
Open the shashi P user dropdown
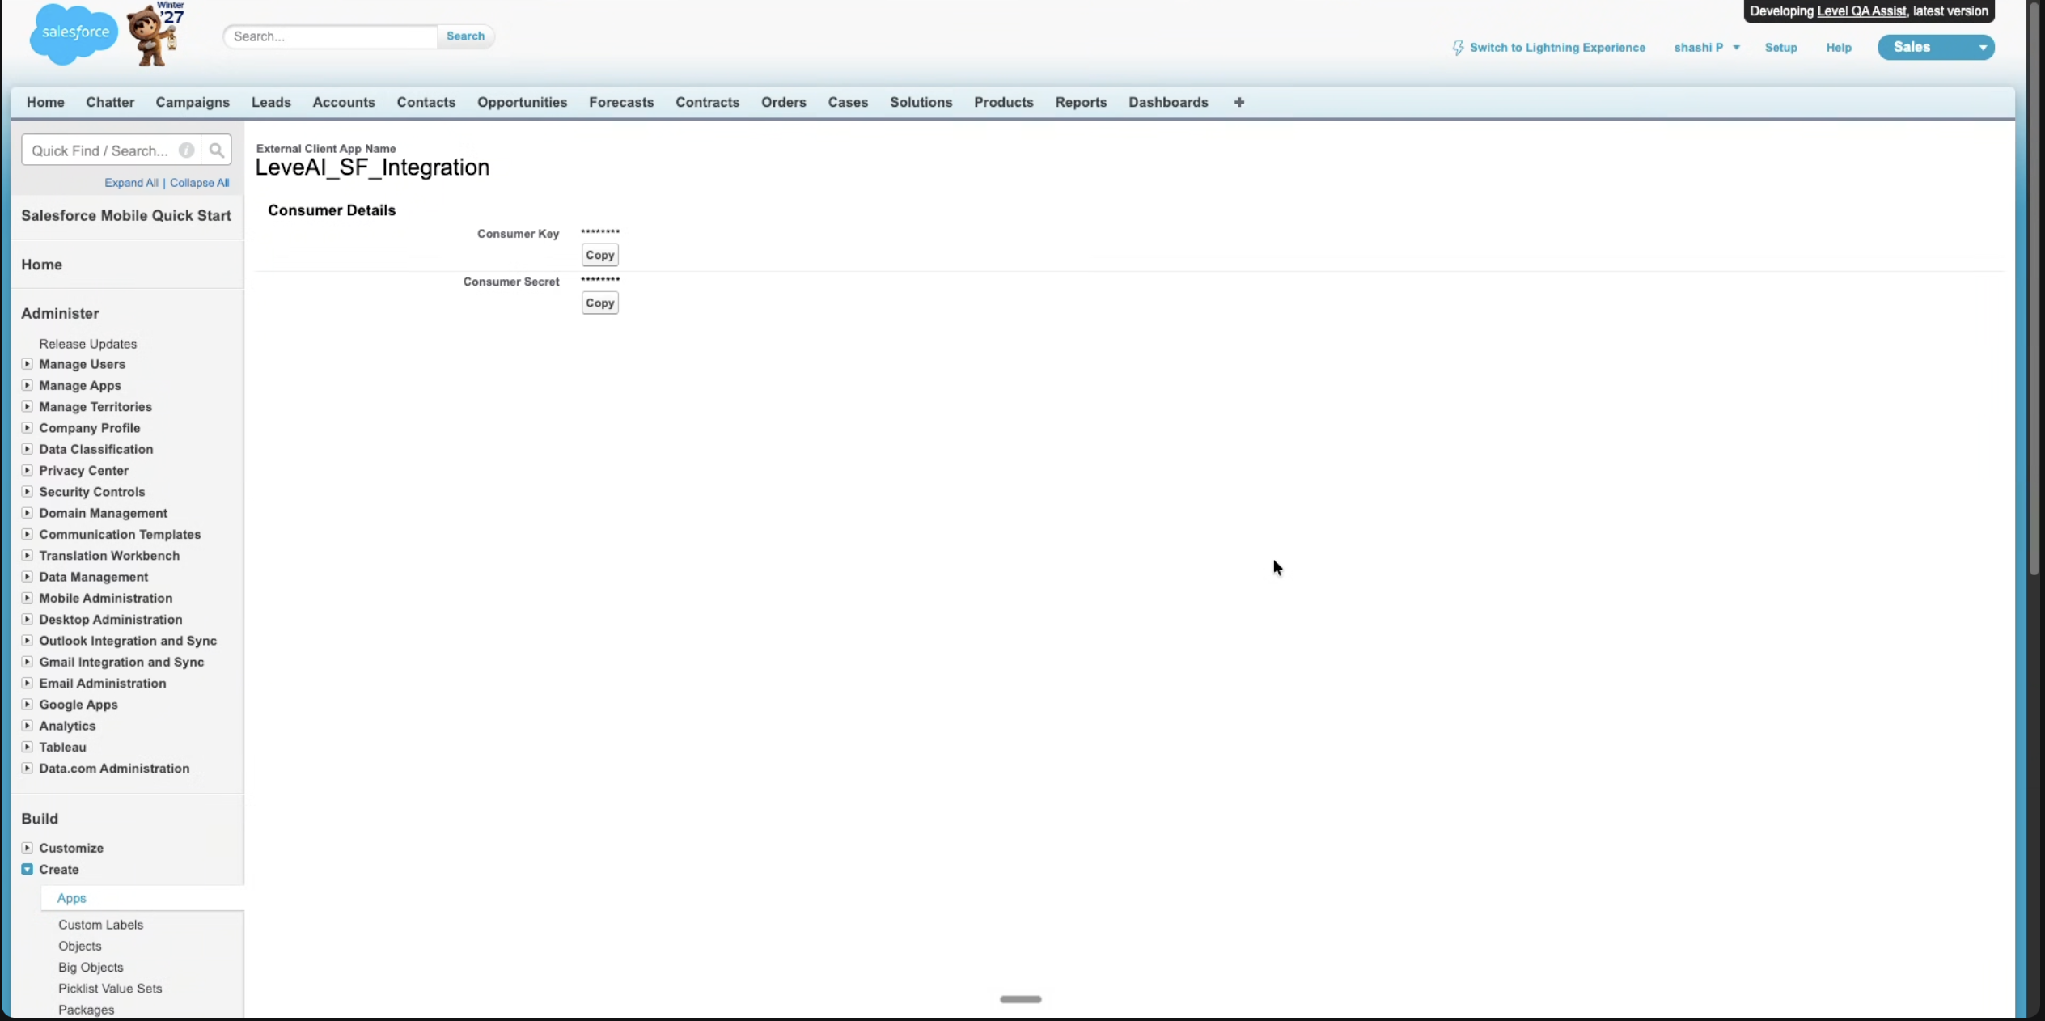1707,47
